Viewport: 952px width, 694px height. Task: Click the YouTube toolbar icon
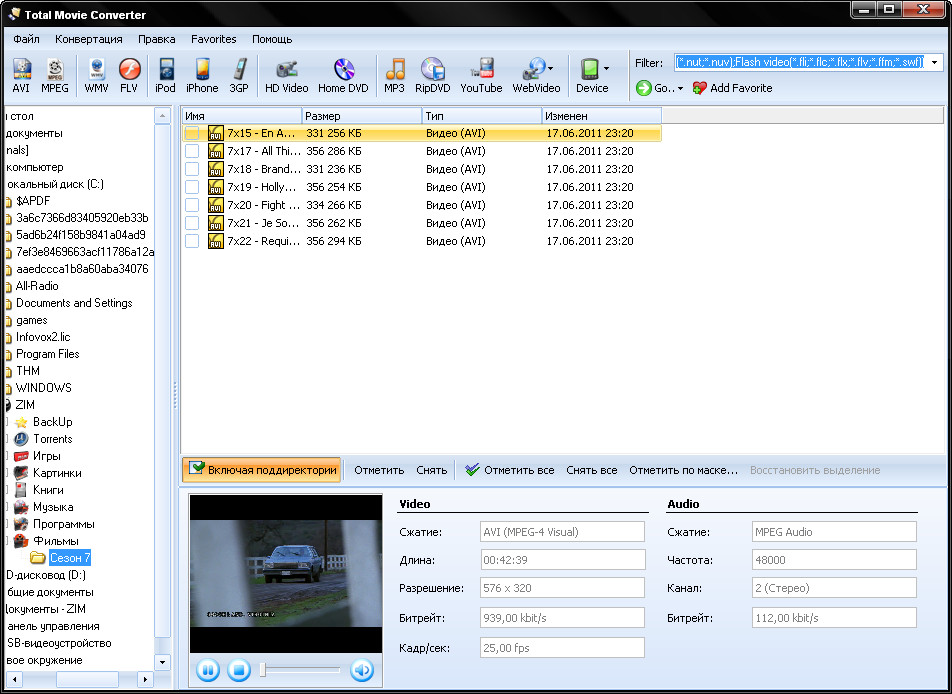click(x=481, y=75)
